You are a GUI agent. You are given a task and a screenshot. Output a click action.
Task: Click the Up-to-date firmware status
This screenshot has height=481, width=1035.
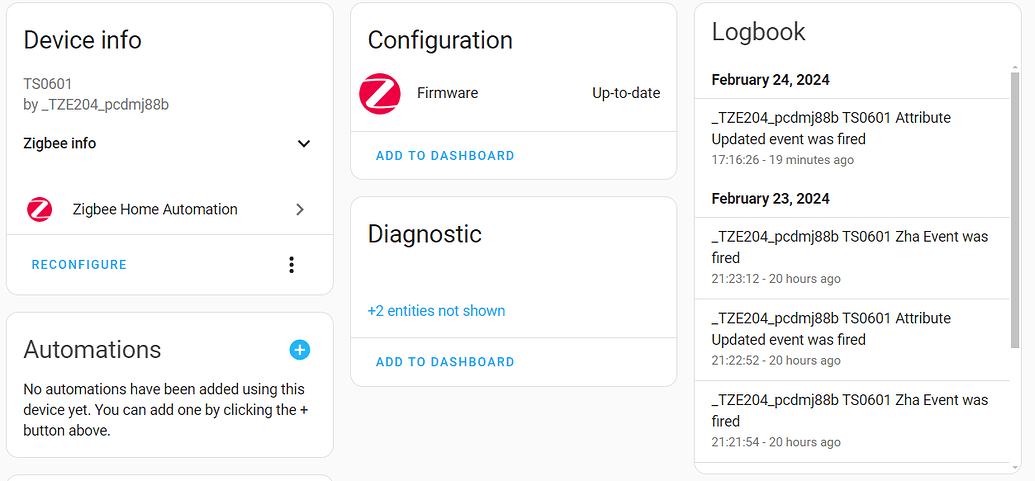pos(626,94)
